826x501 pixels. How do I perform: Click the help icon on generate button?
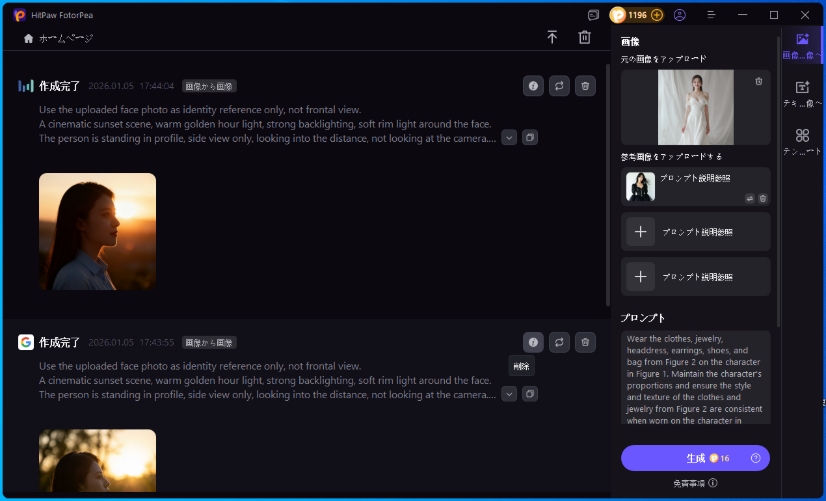click(755, 458)
